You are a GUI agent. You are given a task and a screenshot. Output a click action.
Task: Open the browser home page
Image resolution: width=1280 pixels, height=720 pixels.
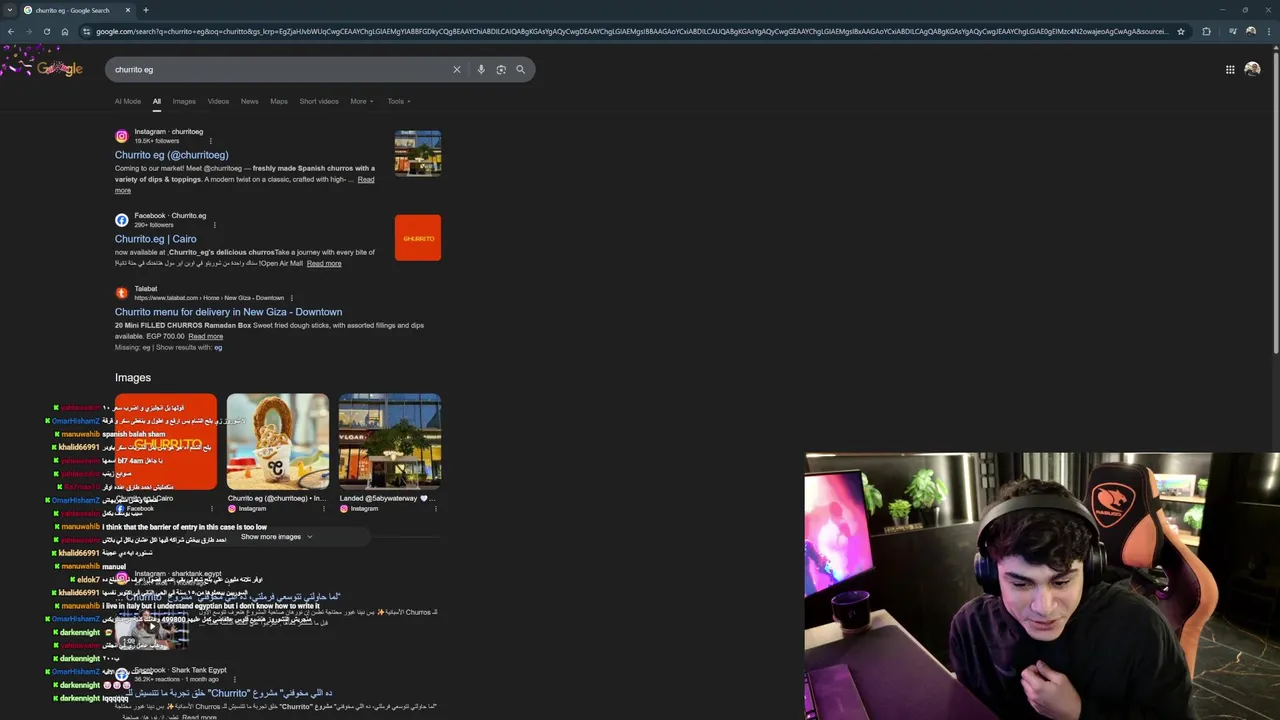pyautogui.click(x=65, y=31)
